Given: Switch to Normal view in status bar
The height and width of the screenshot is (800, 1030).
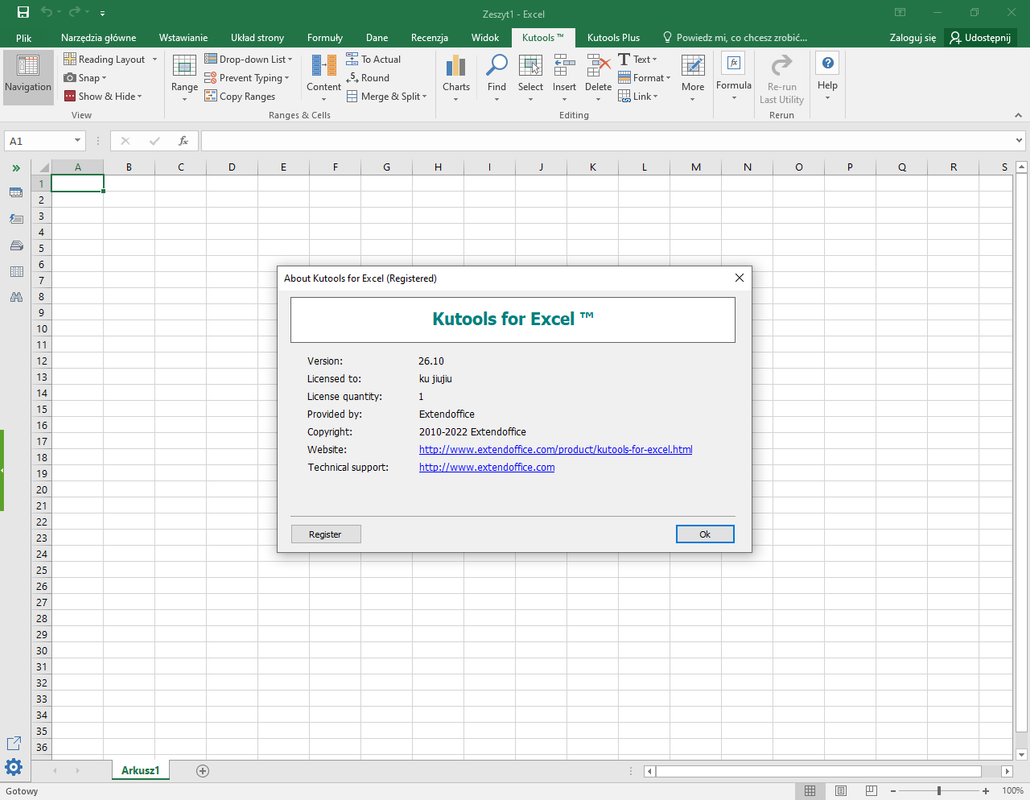Looking at the screenshot, I should pyautogui.click(x=810, y=791).
